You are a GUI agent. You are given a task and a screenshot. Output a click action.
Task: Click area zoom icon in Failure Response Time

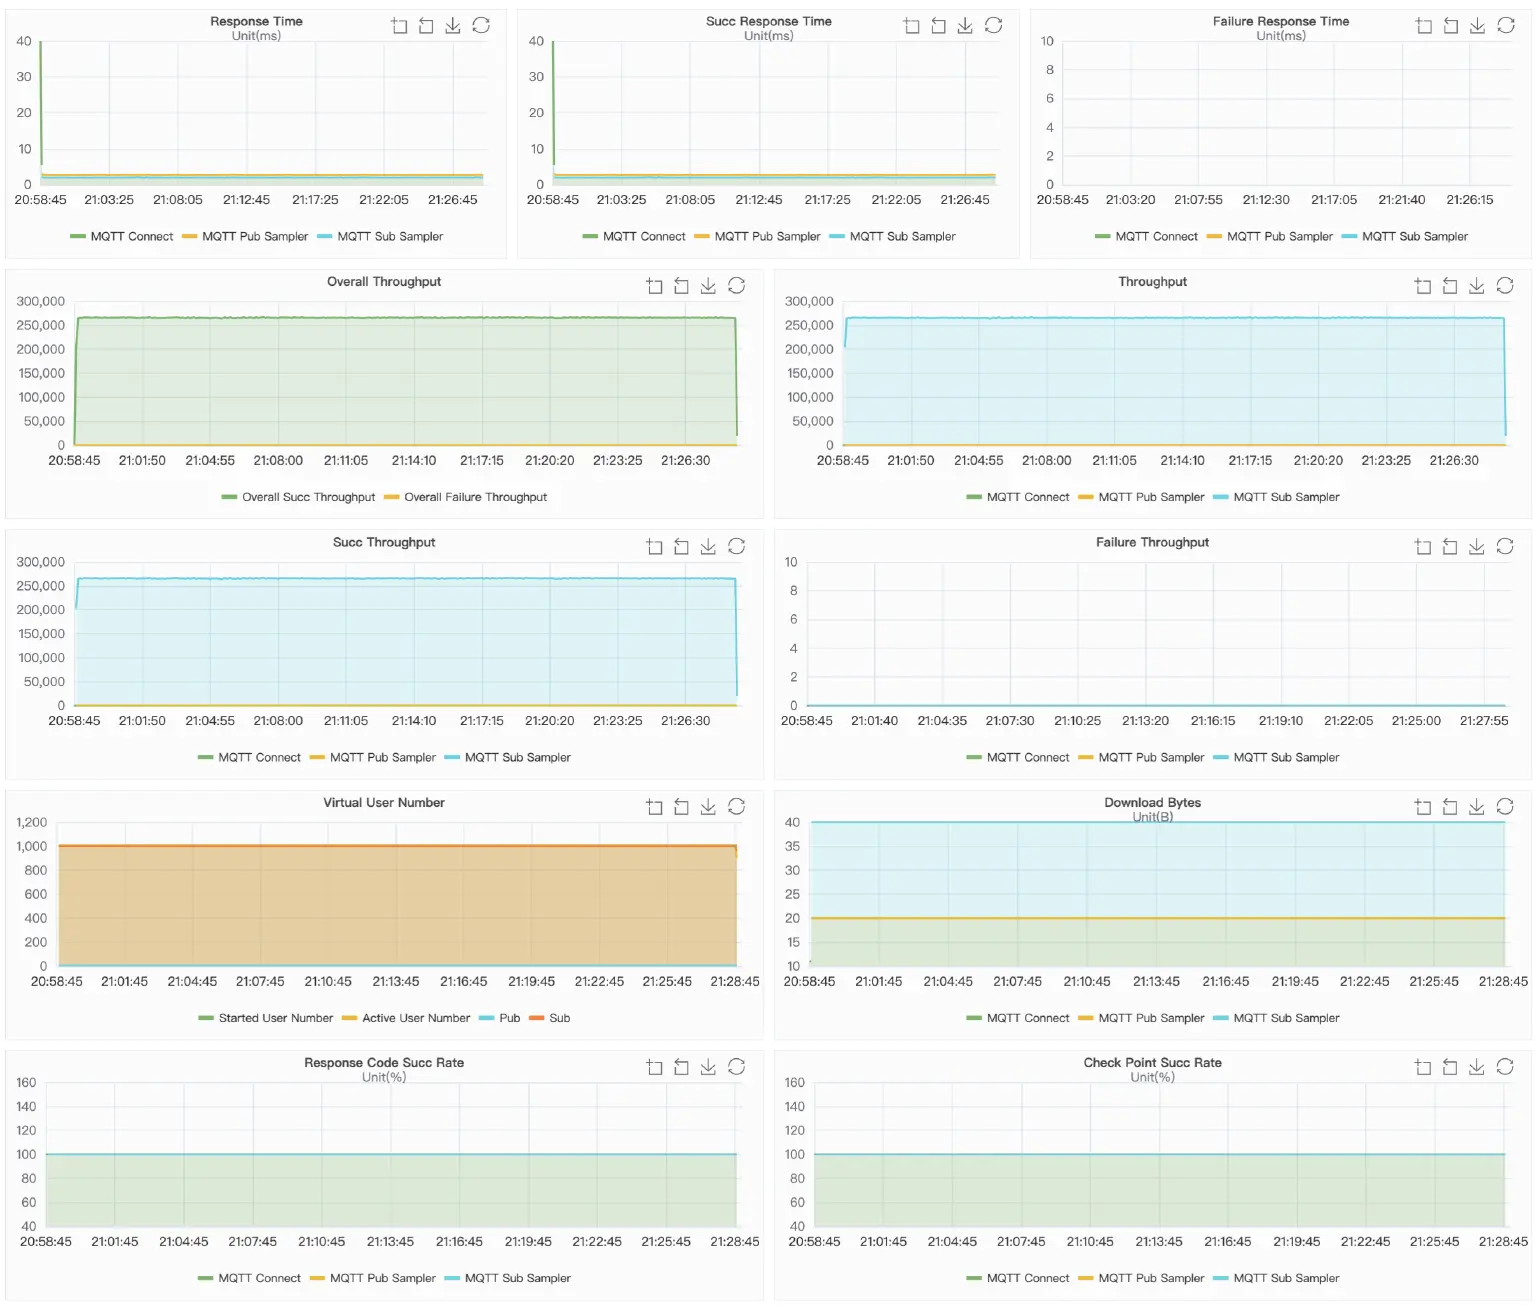coord(1423,26)
